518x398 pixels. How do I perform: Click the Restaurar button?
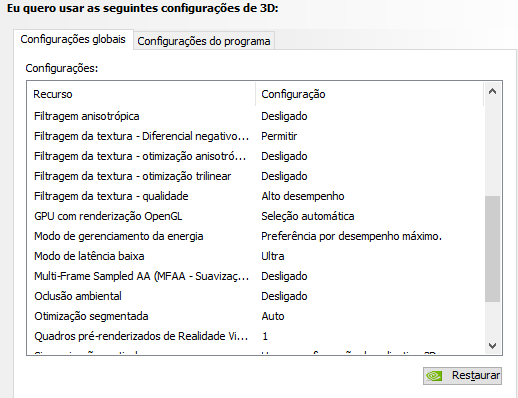point(462,376)
